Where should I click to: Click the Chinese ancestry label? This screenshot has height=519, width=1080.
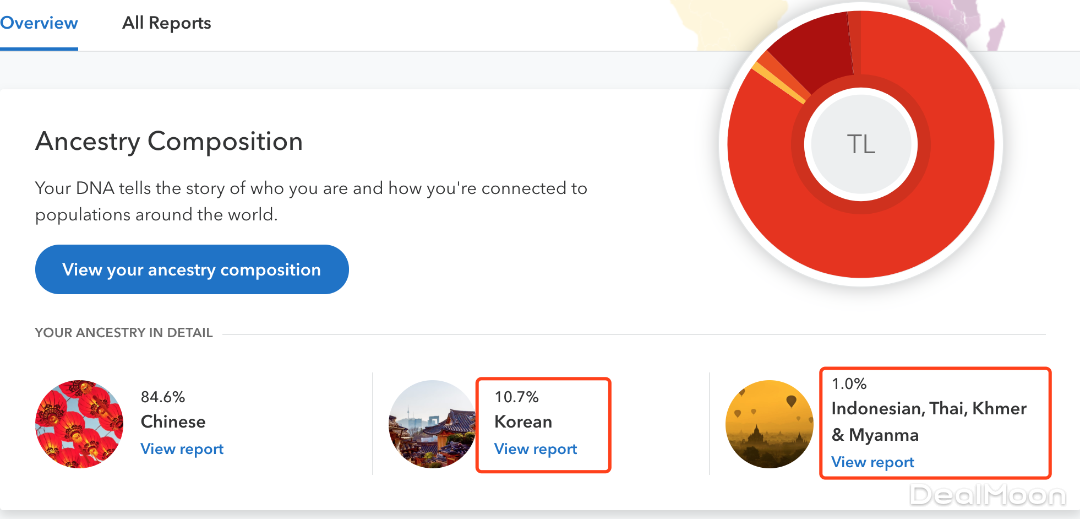tap(173, 422)
